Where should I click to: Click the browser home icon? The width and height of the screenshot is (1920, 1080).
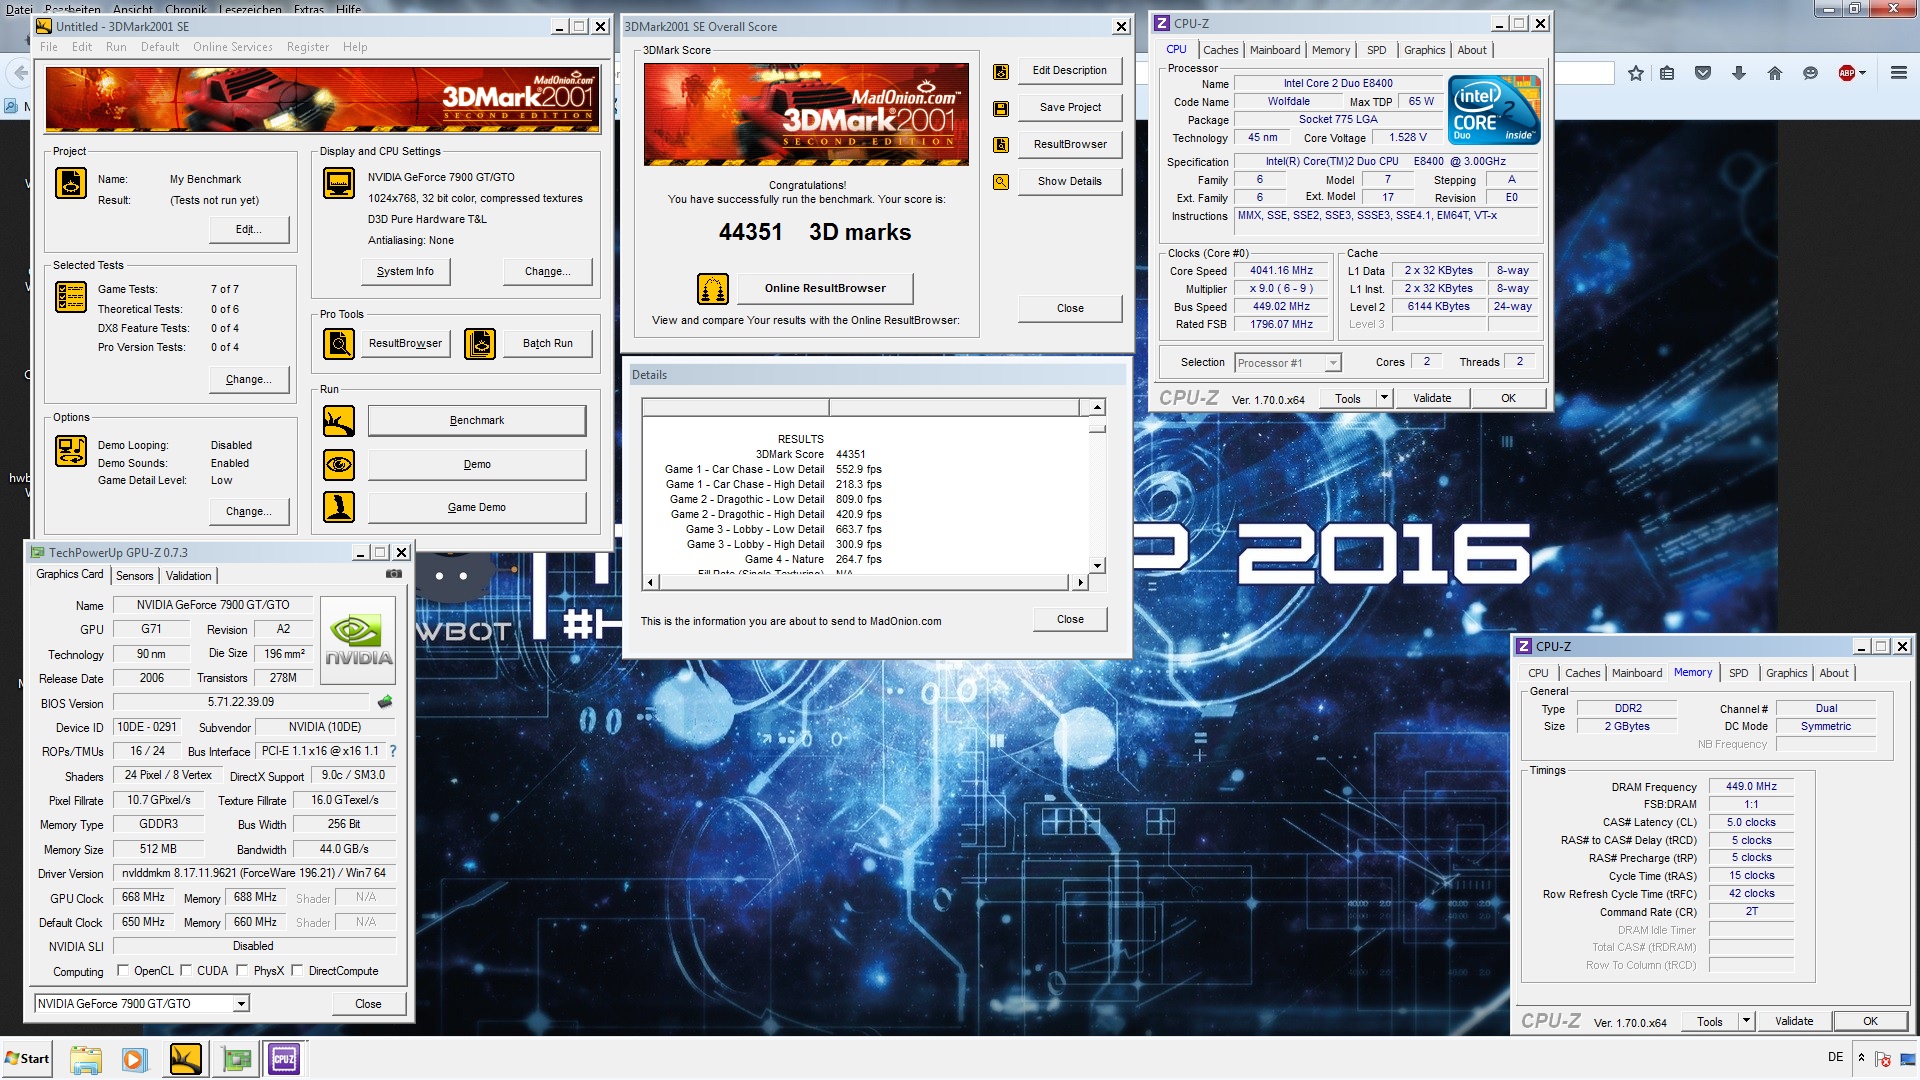1775,73
